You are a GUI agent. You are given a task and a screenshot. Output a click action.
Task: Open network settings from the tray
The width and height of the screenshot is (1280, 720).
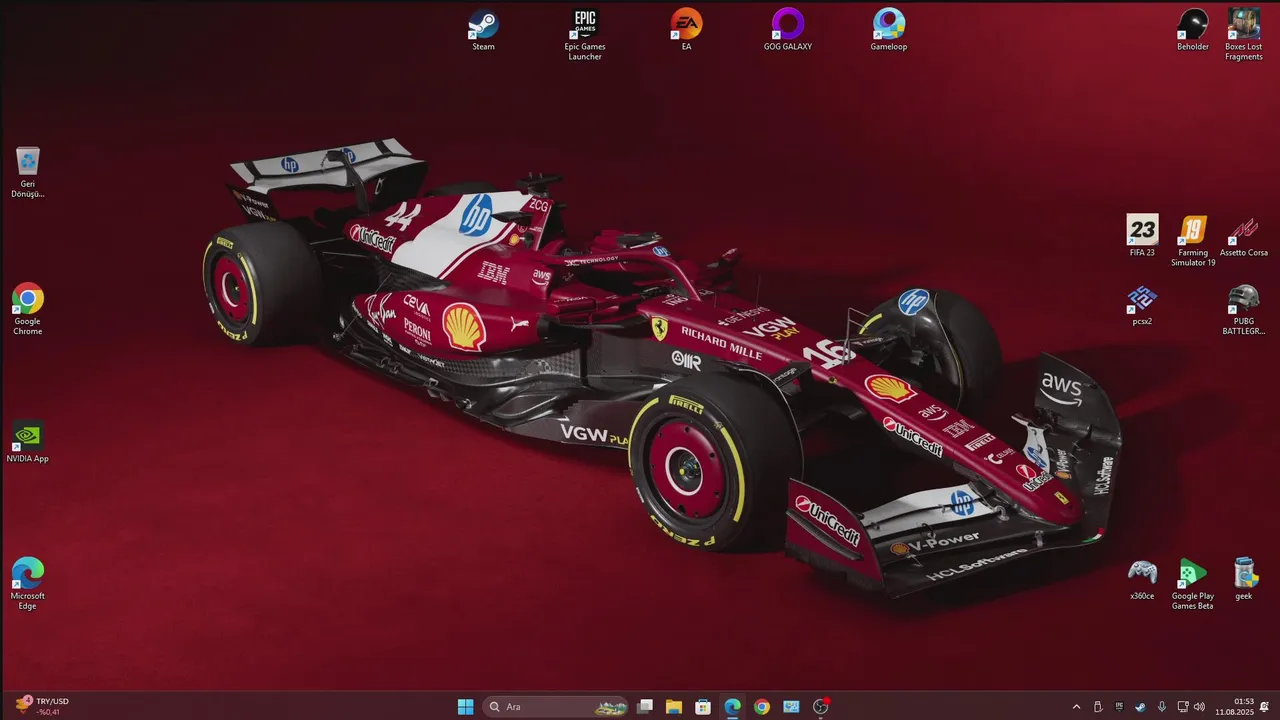pos(1183,707)
